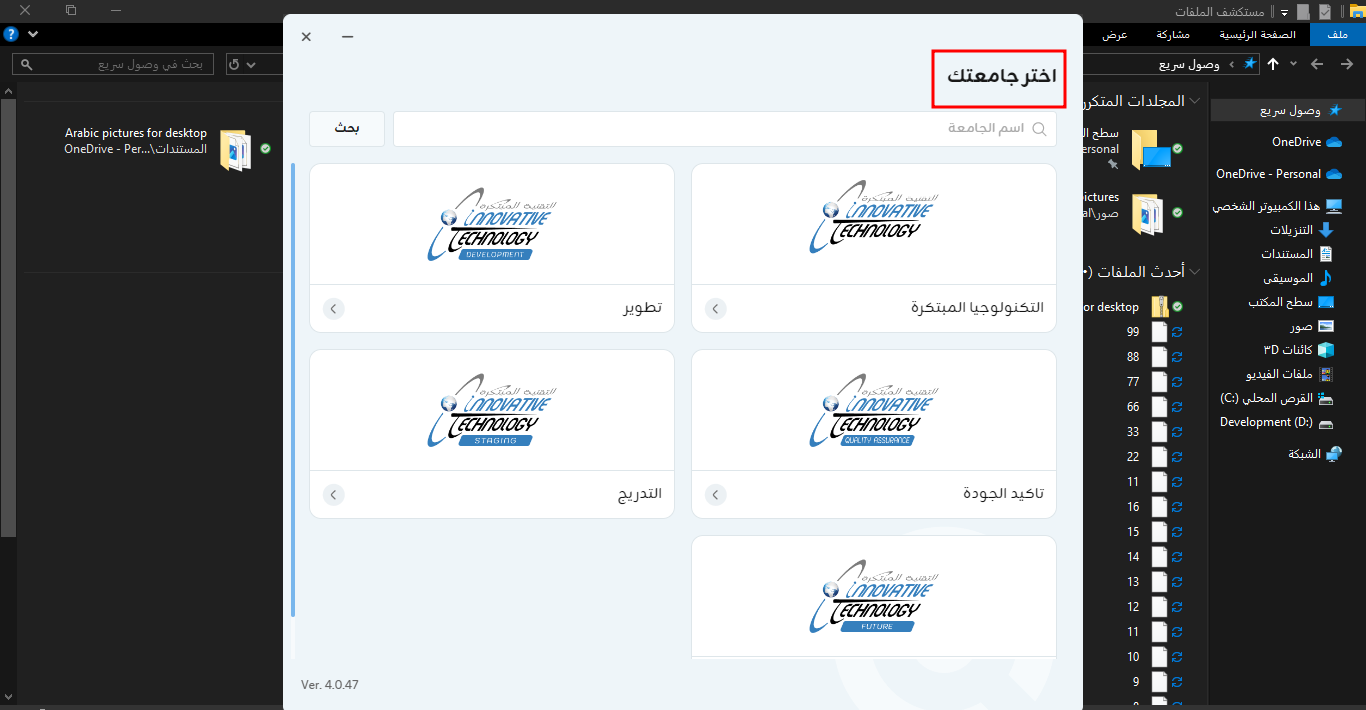Open the arrow on the 'تاكيد الجودة' card
Viewport: 1366px width, 710px height.
[x=716, y=494]
